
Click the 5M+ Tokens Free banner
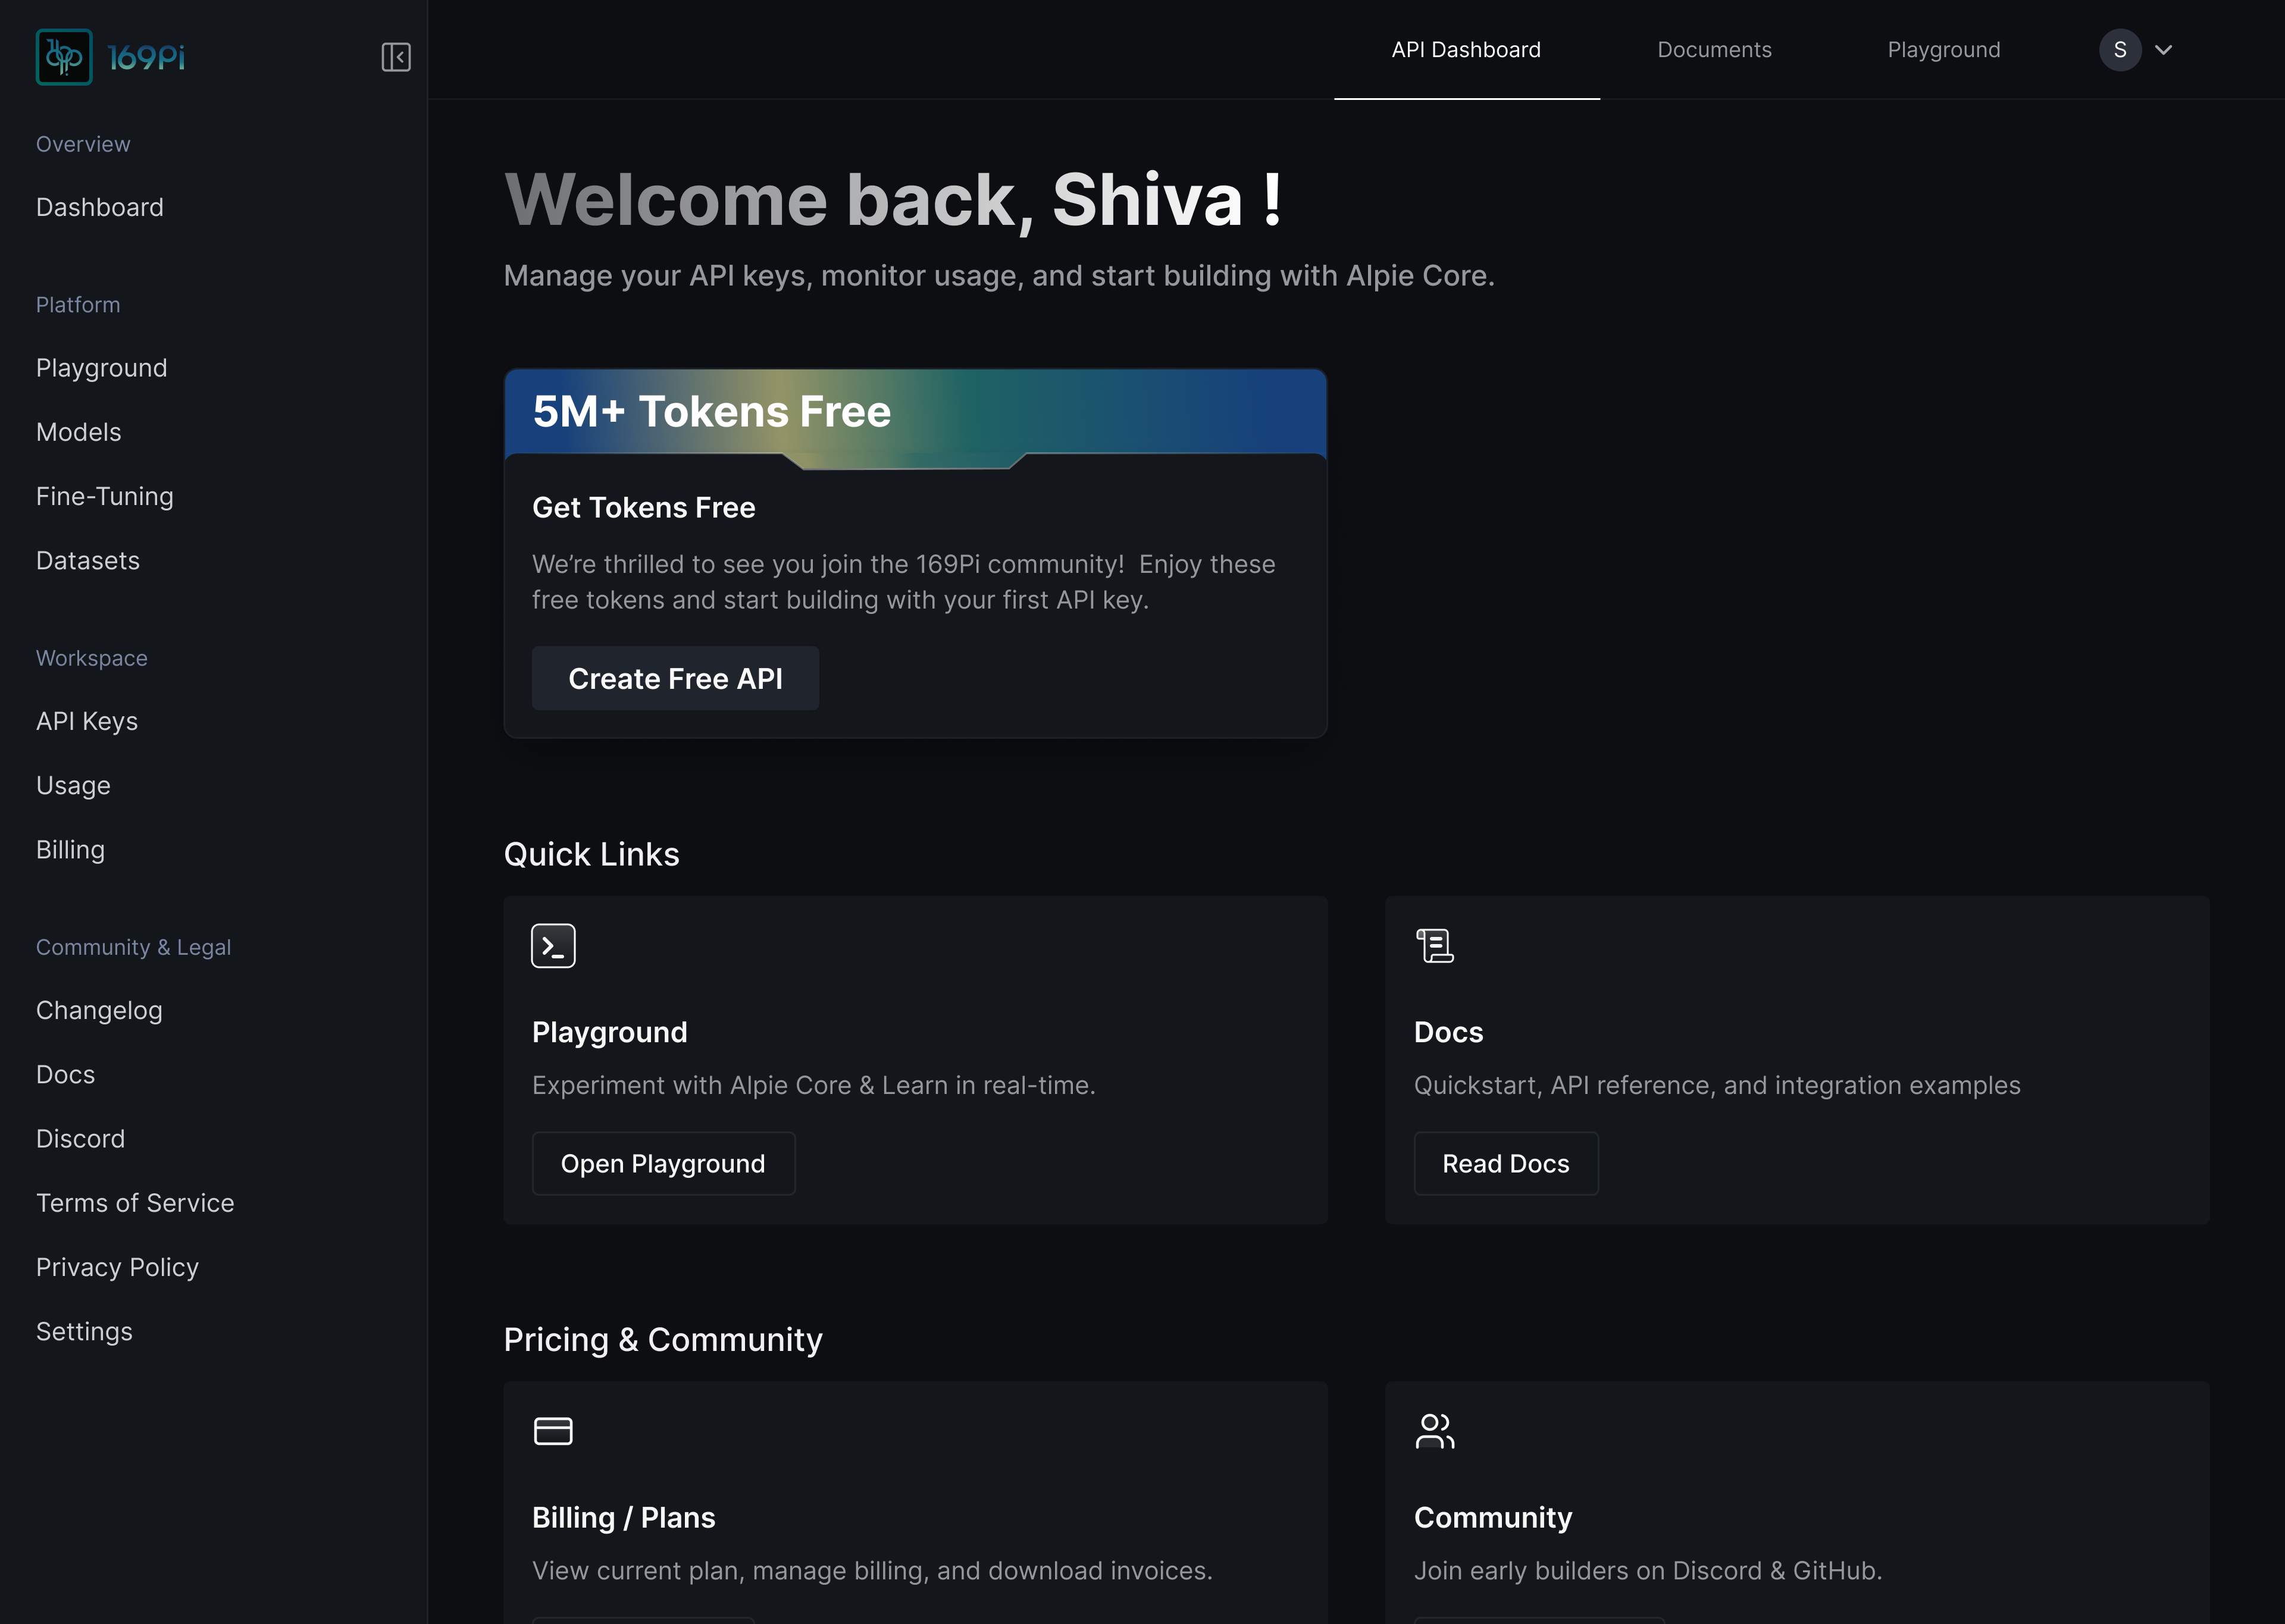pos(914,412)
